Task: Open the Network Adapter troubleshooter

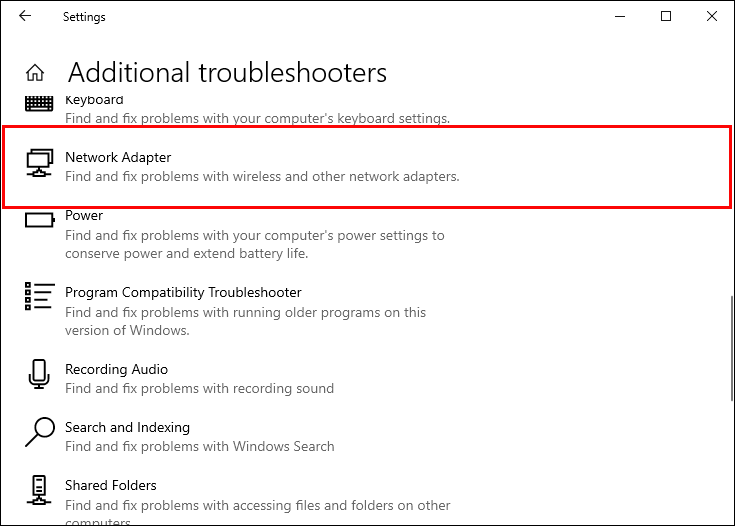Action: pyautogui.click(x=118, y=158)
